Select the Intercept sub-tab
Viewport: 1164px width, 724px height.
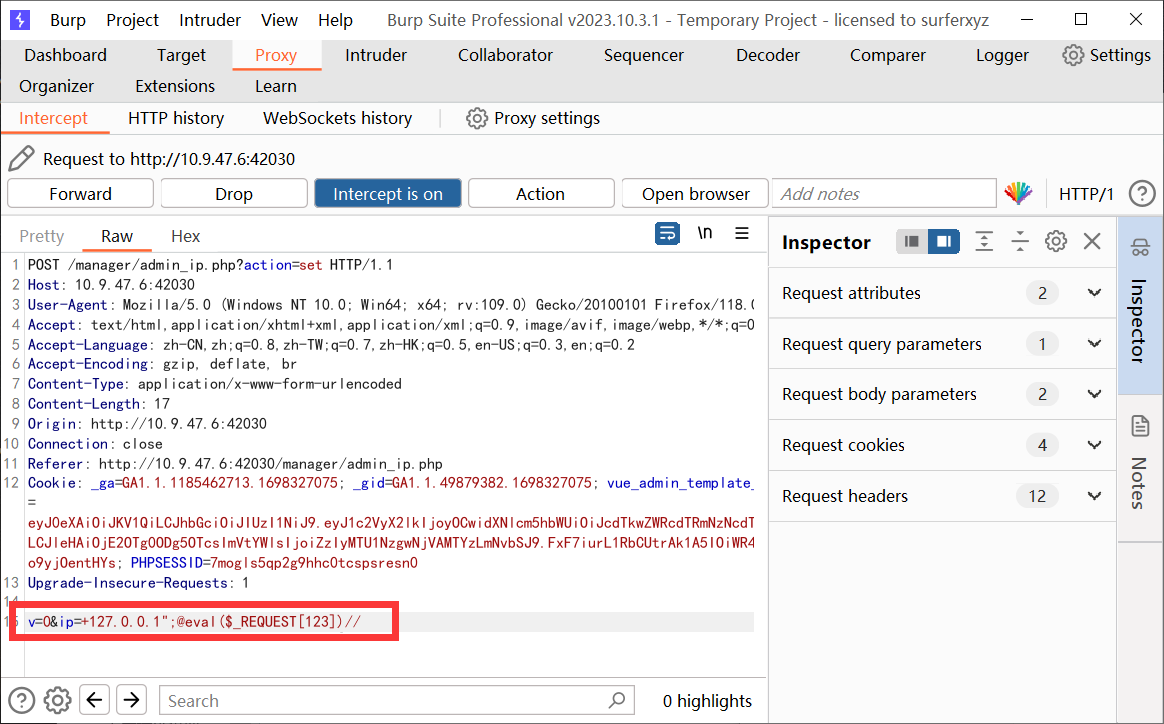(x=53, y=118)
